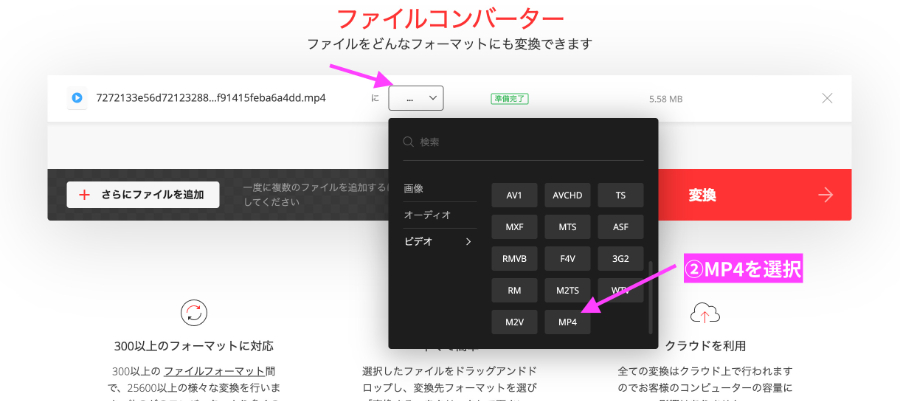
Task: Remove the file with the X icon
Action: click(826, 98)
